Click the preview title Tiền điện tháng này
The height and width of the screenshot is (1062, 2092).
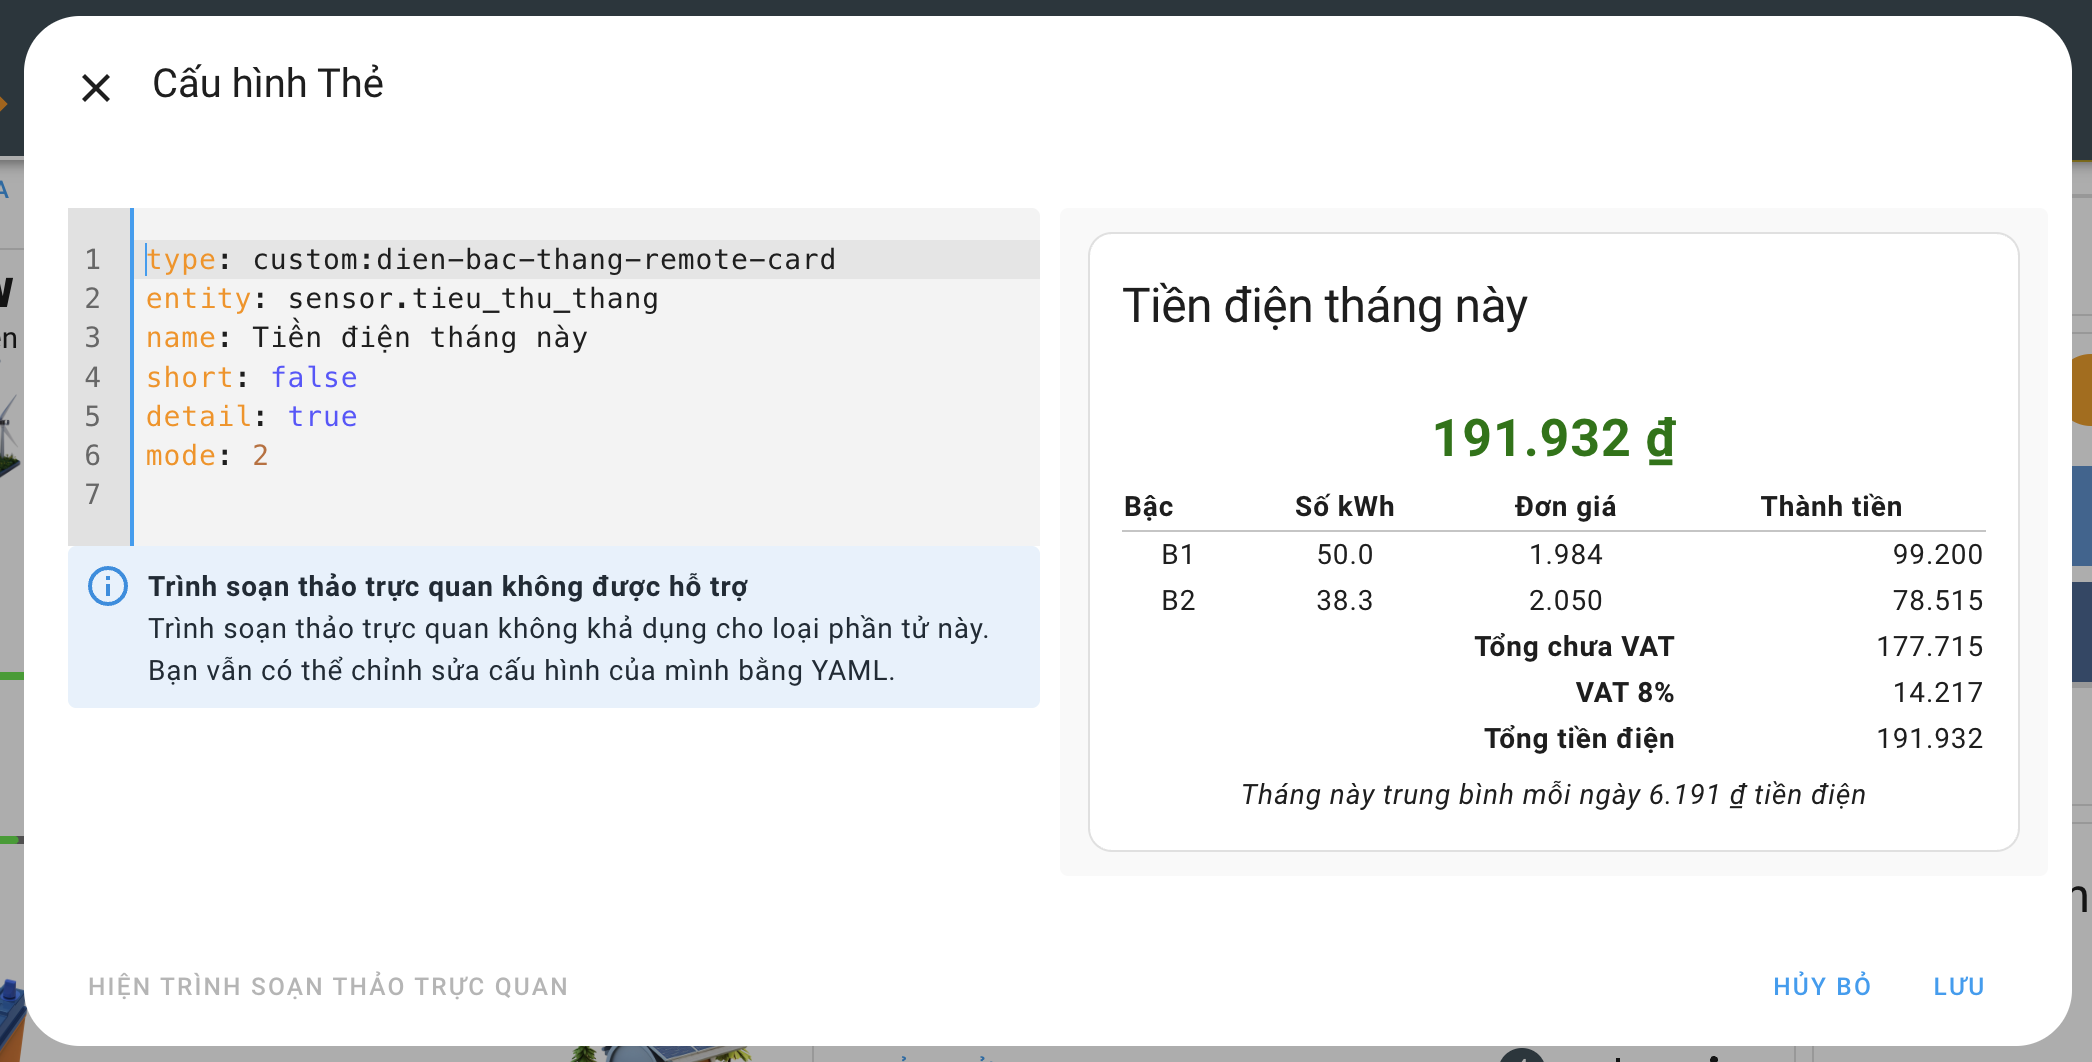coord(1325,306)
